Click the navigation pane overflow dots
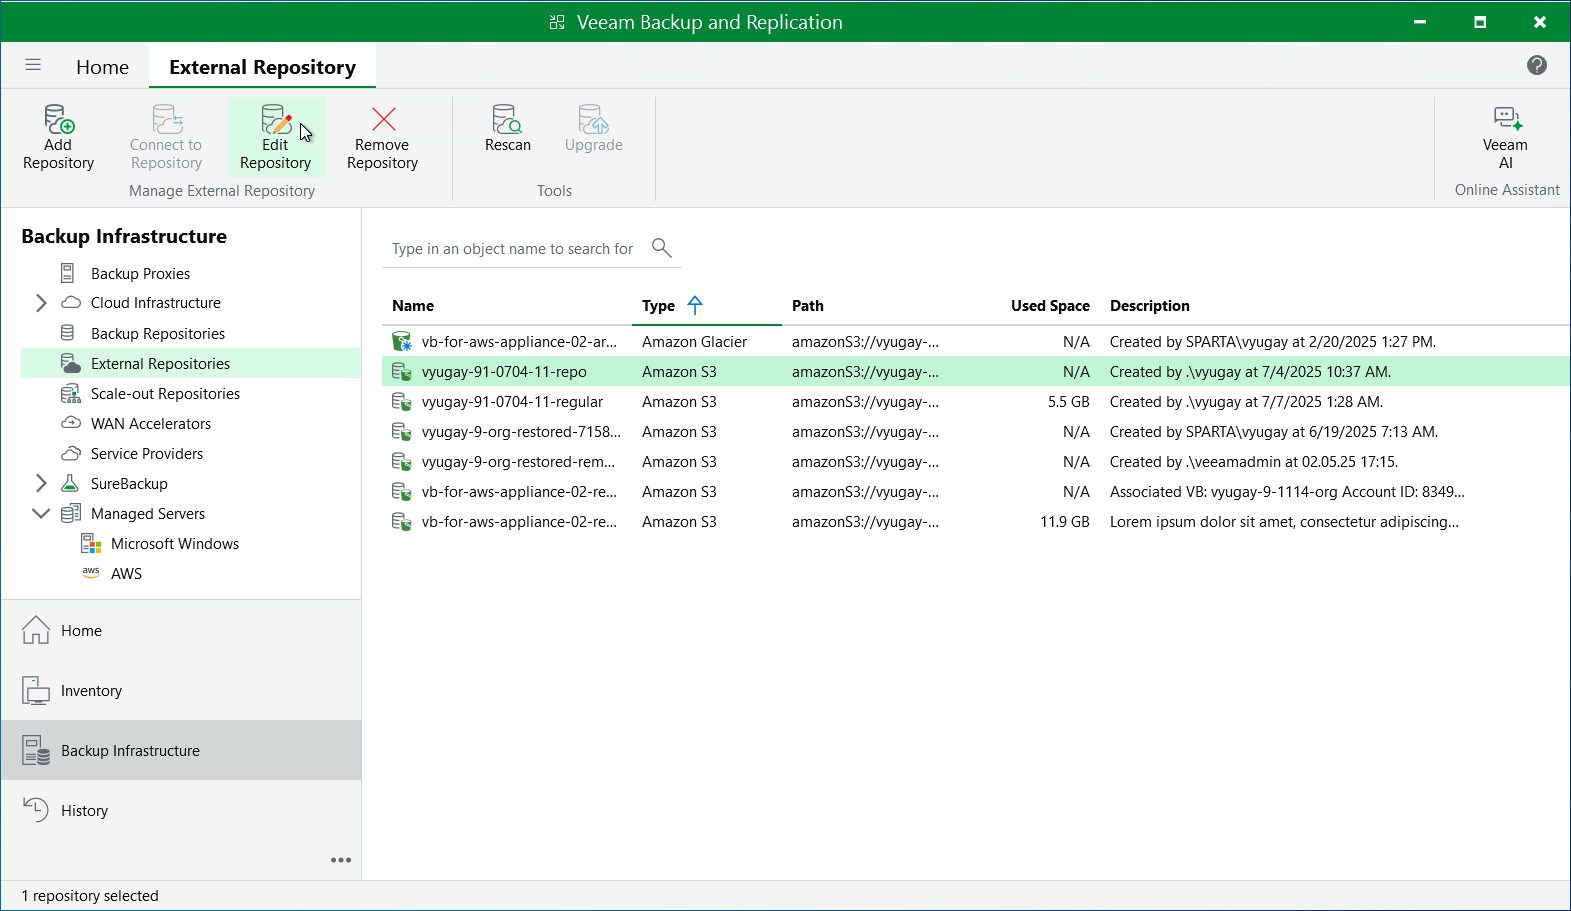The width and height of the screenshot is (1571, 911). click(x=341, y=860)
